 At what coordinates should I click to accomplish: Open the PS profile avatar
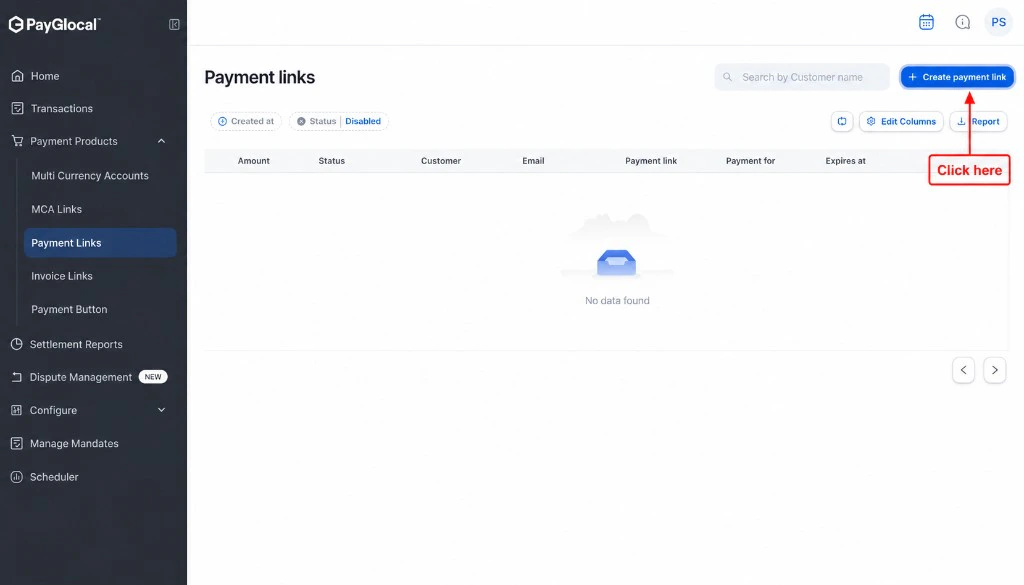(999, 22)
